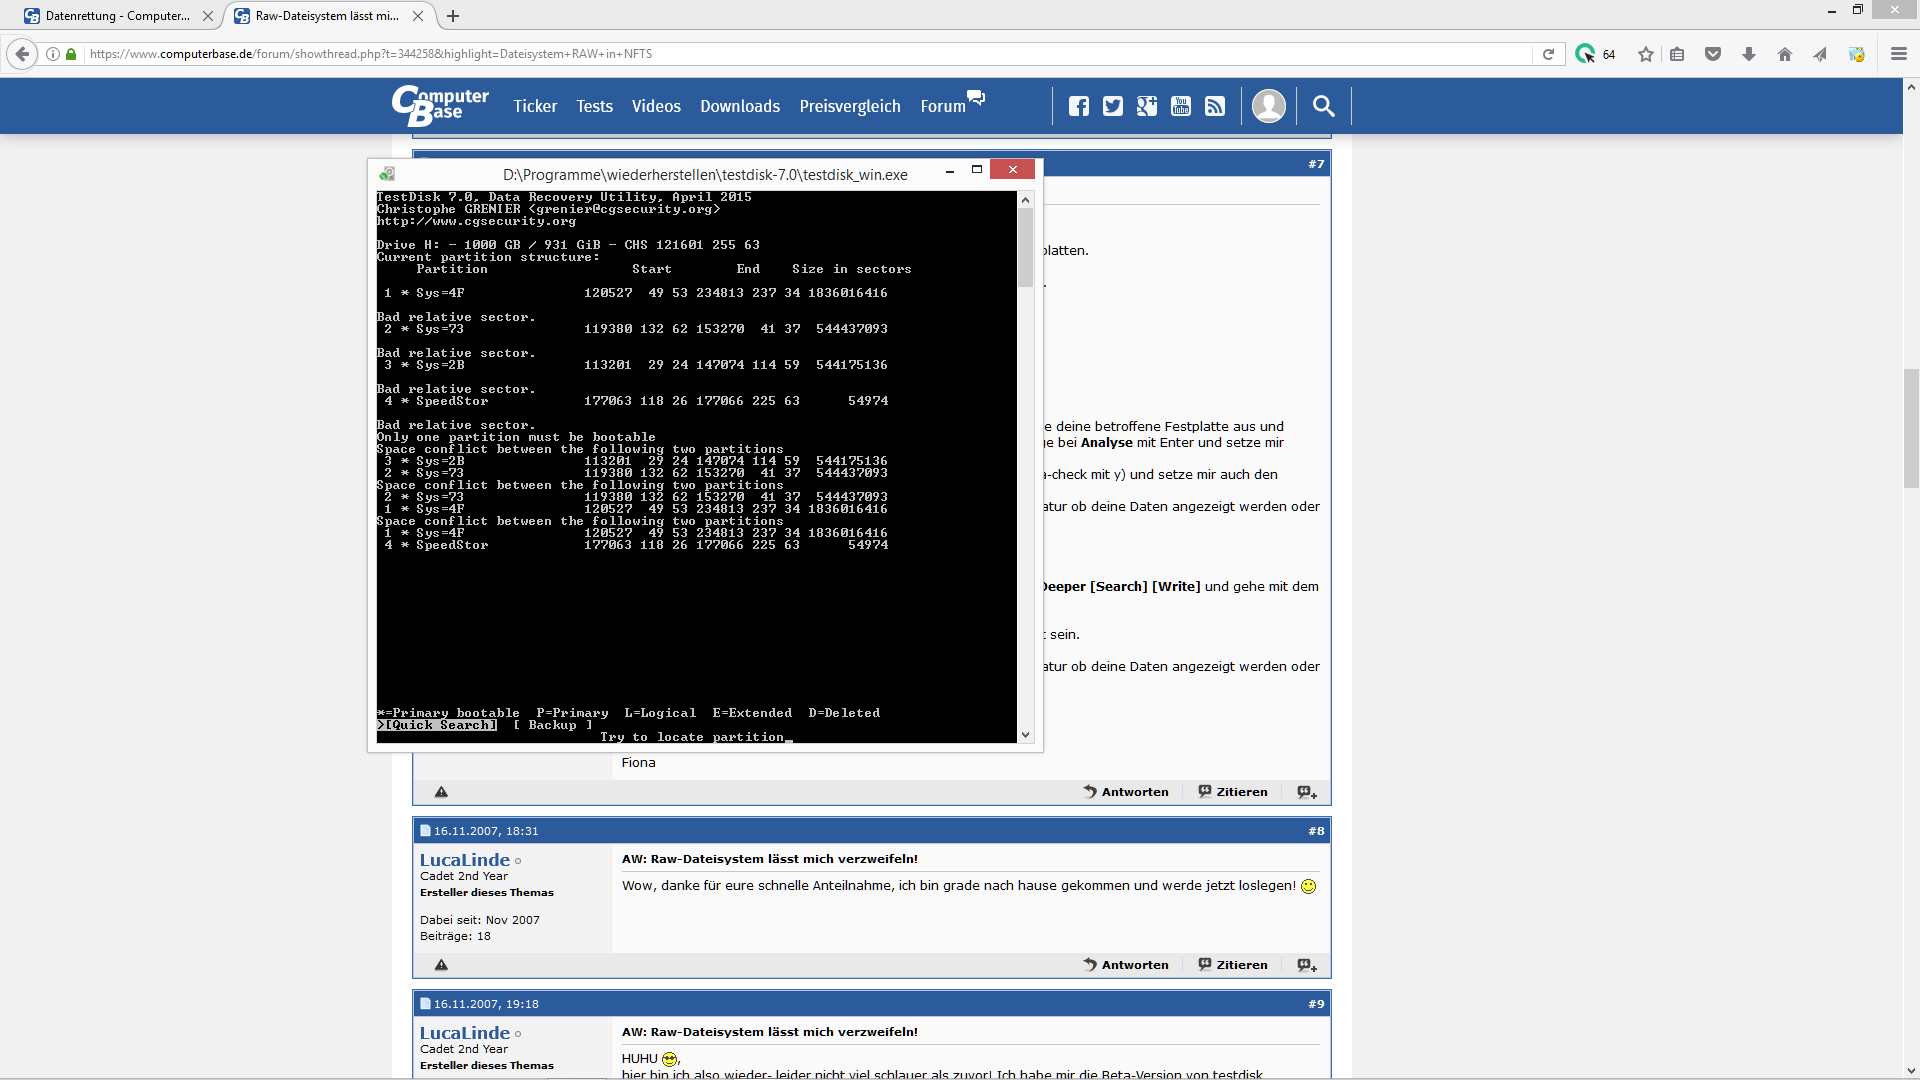Open ComputerBase YouTube icon
The image size is (1920, 1080).
coord(1181,106)
